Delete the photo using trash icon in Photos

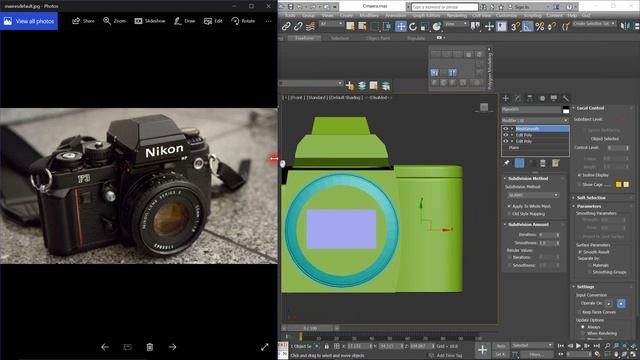pyautogui.click(x=150, y=347)
